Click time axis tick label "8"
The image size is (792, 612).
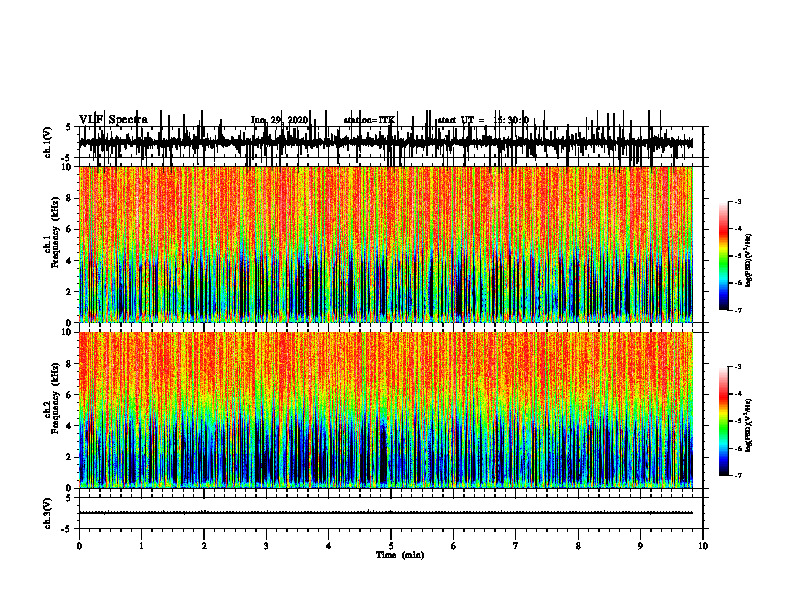[578, 546]
